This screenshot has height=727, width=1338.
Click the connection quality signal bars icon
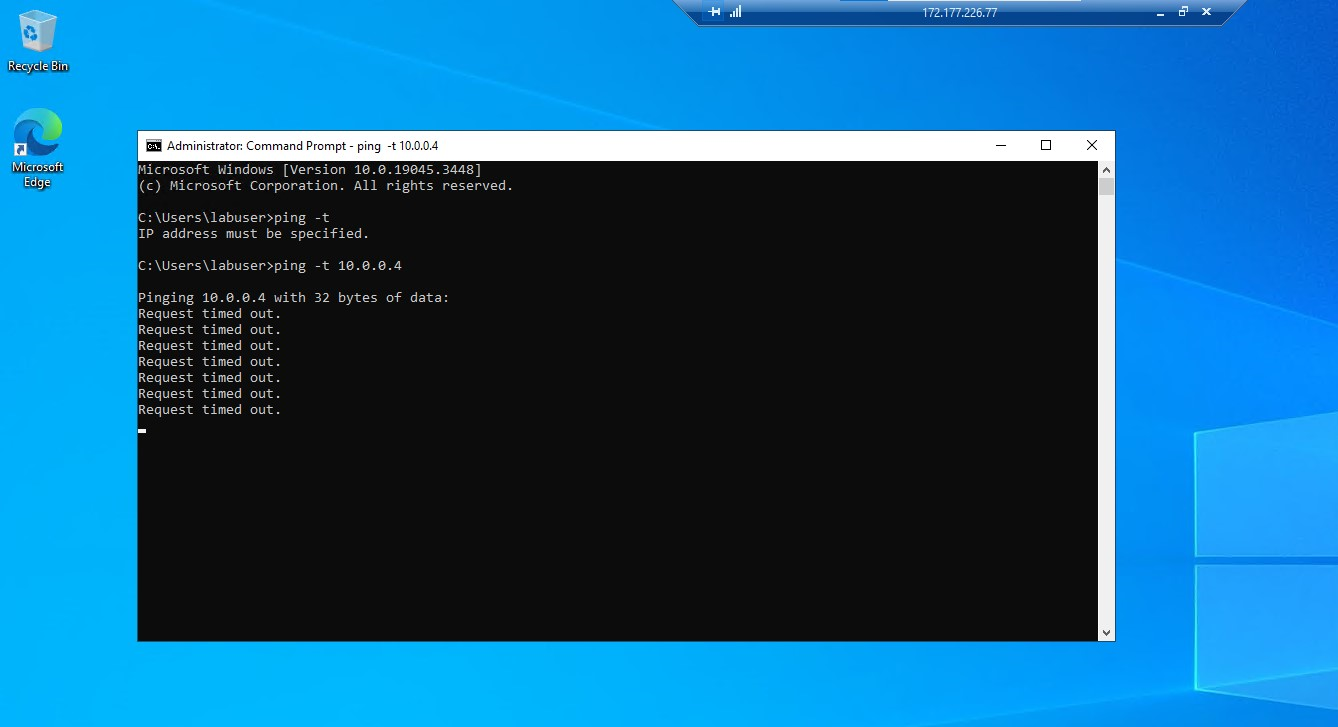735,12
